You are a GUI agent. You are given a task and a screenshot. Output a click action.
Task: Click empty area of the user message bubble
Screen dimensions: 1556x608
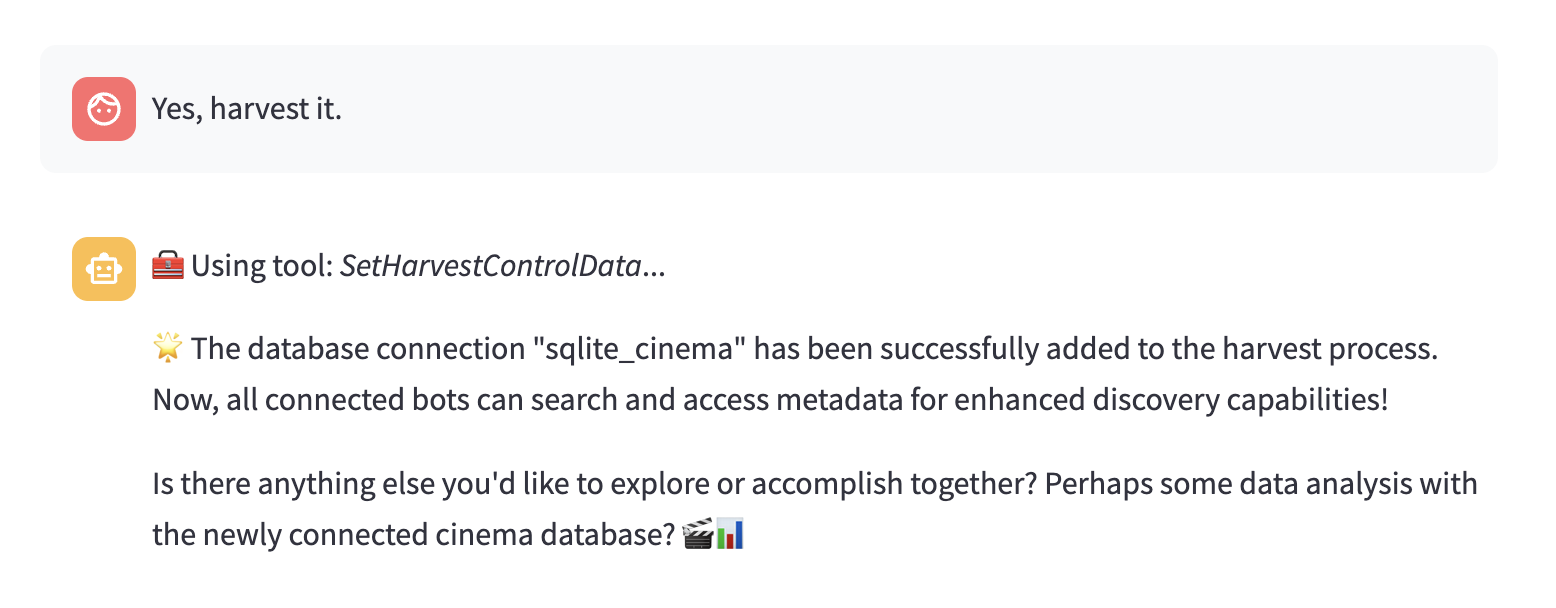pyautogui.click(x=900, y=109)
